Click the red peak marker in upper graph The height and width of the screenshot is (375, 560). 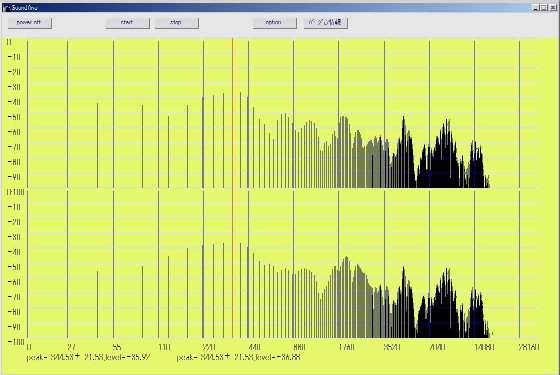click(232, 113)
